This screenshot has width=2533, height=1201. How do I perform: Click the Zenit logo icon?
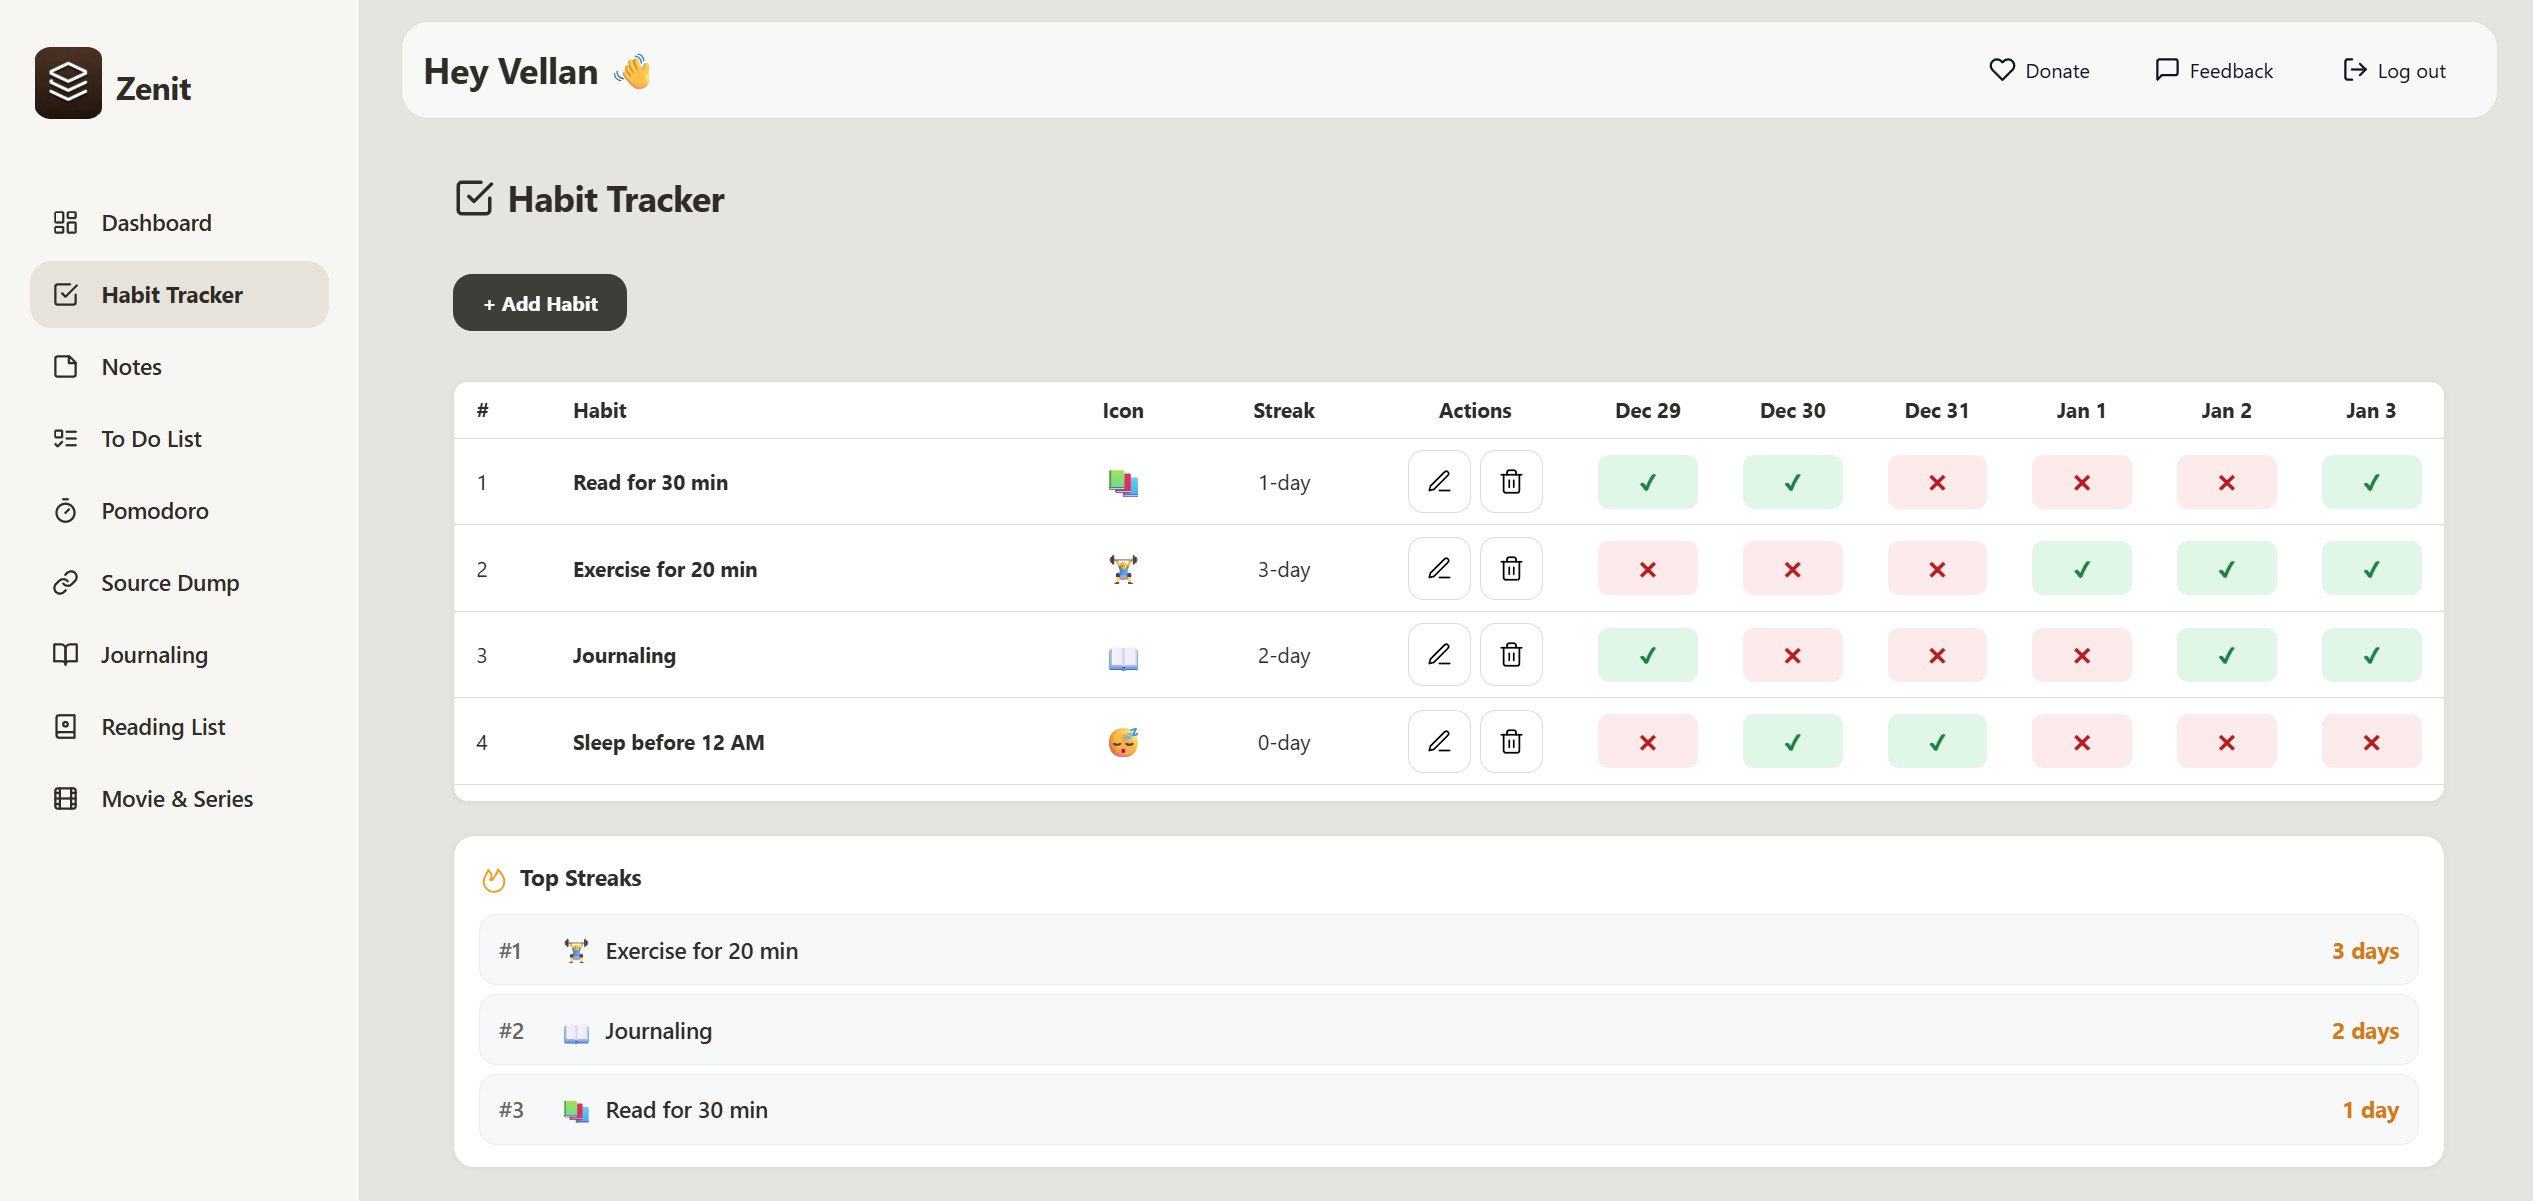pyautogui.click(x=68, y=83)
